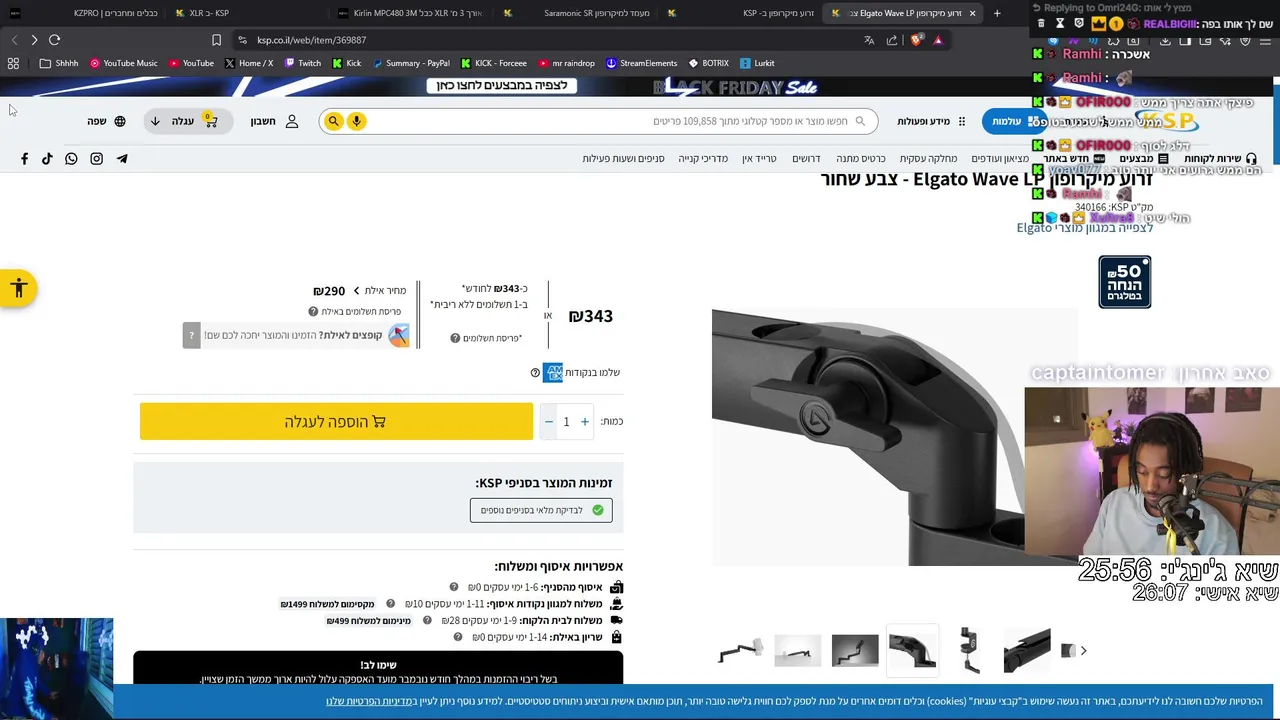Viewport: 1280px width, 720px height.
Task: Bookmark this page with the bookmark icon
Action: 216,40
